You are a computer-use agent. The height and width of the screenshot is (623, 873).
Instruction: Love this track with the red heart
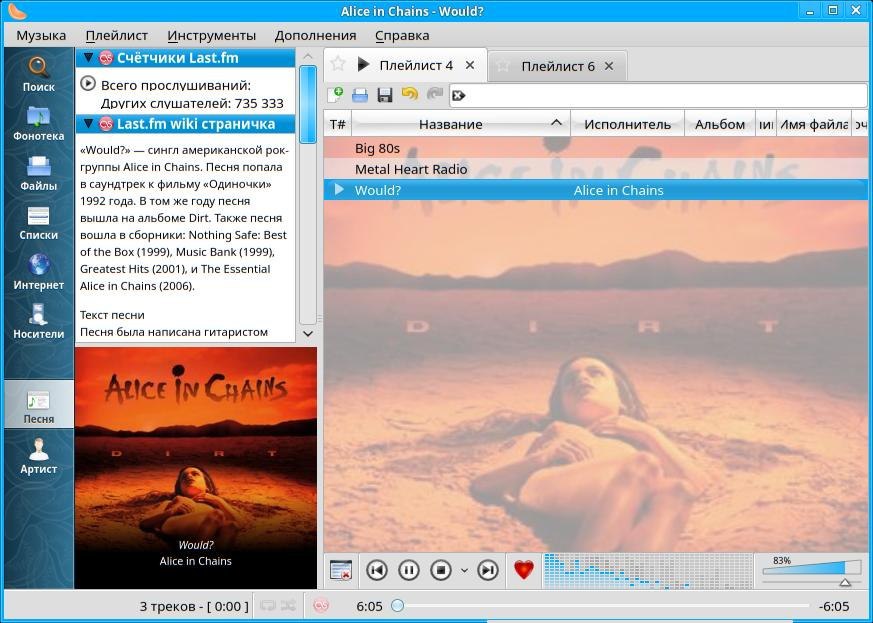(523, 570)
